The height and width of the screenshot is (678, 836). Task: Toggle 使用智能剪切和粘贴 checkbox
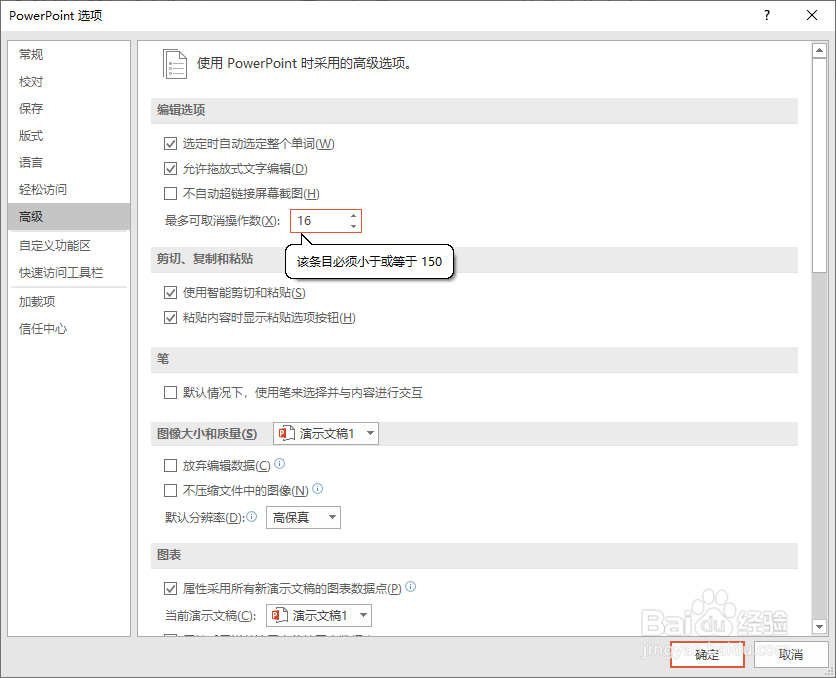click(x=170, y=292)
